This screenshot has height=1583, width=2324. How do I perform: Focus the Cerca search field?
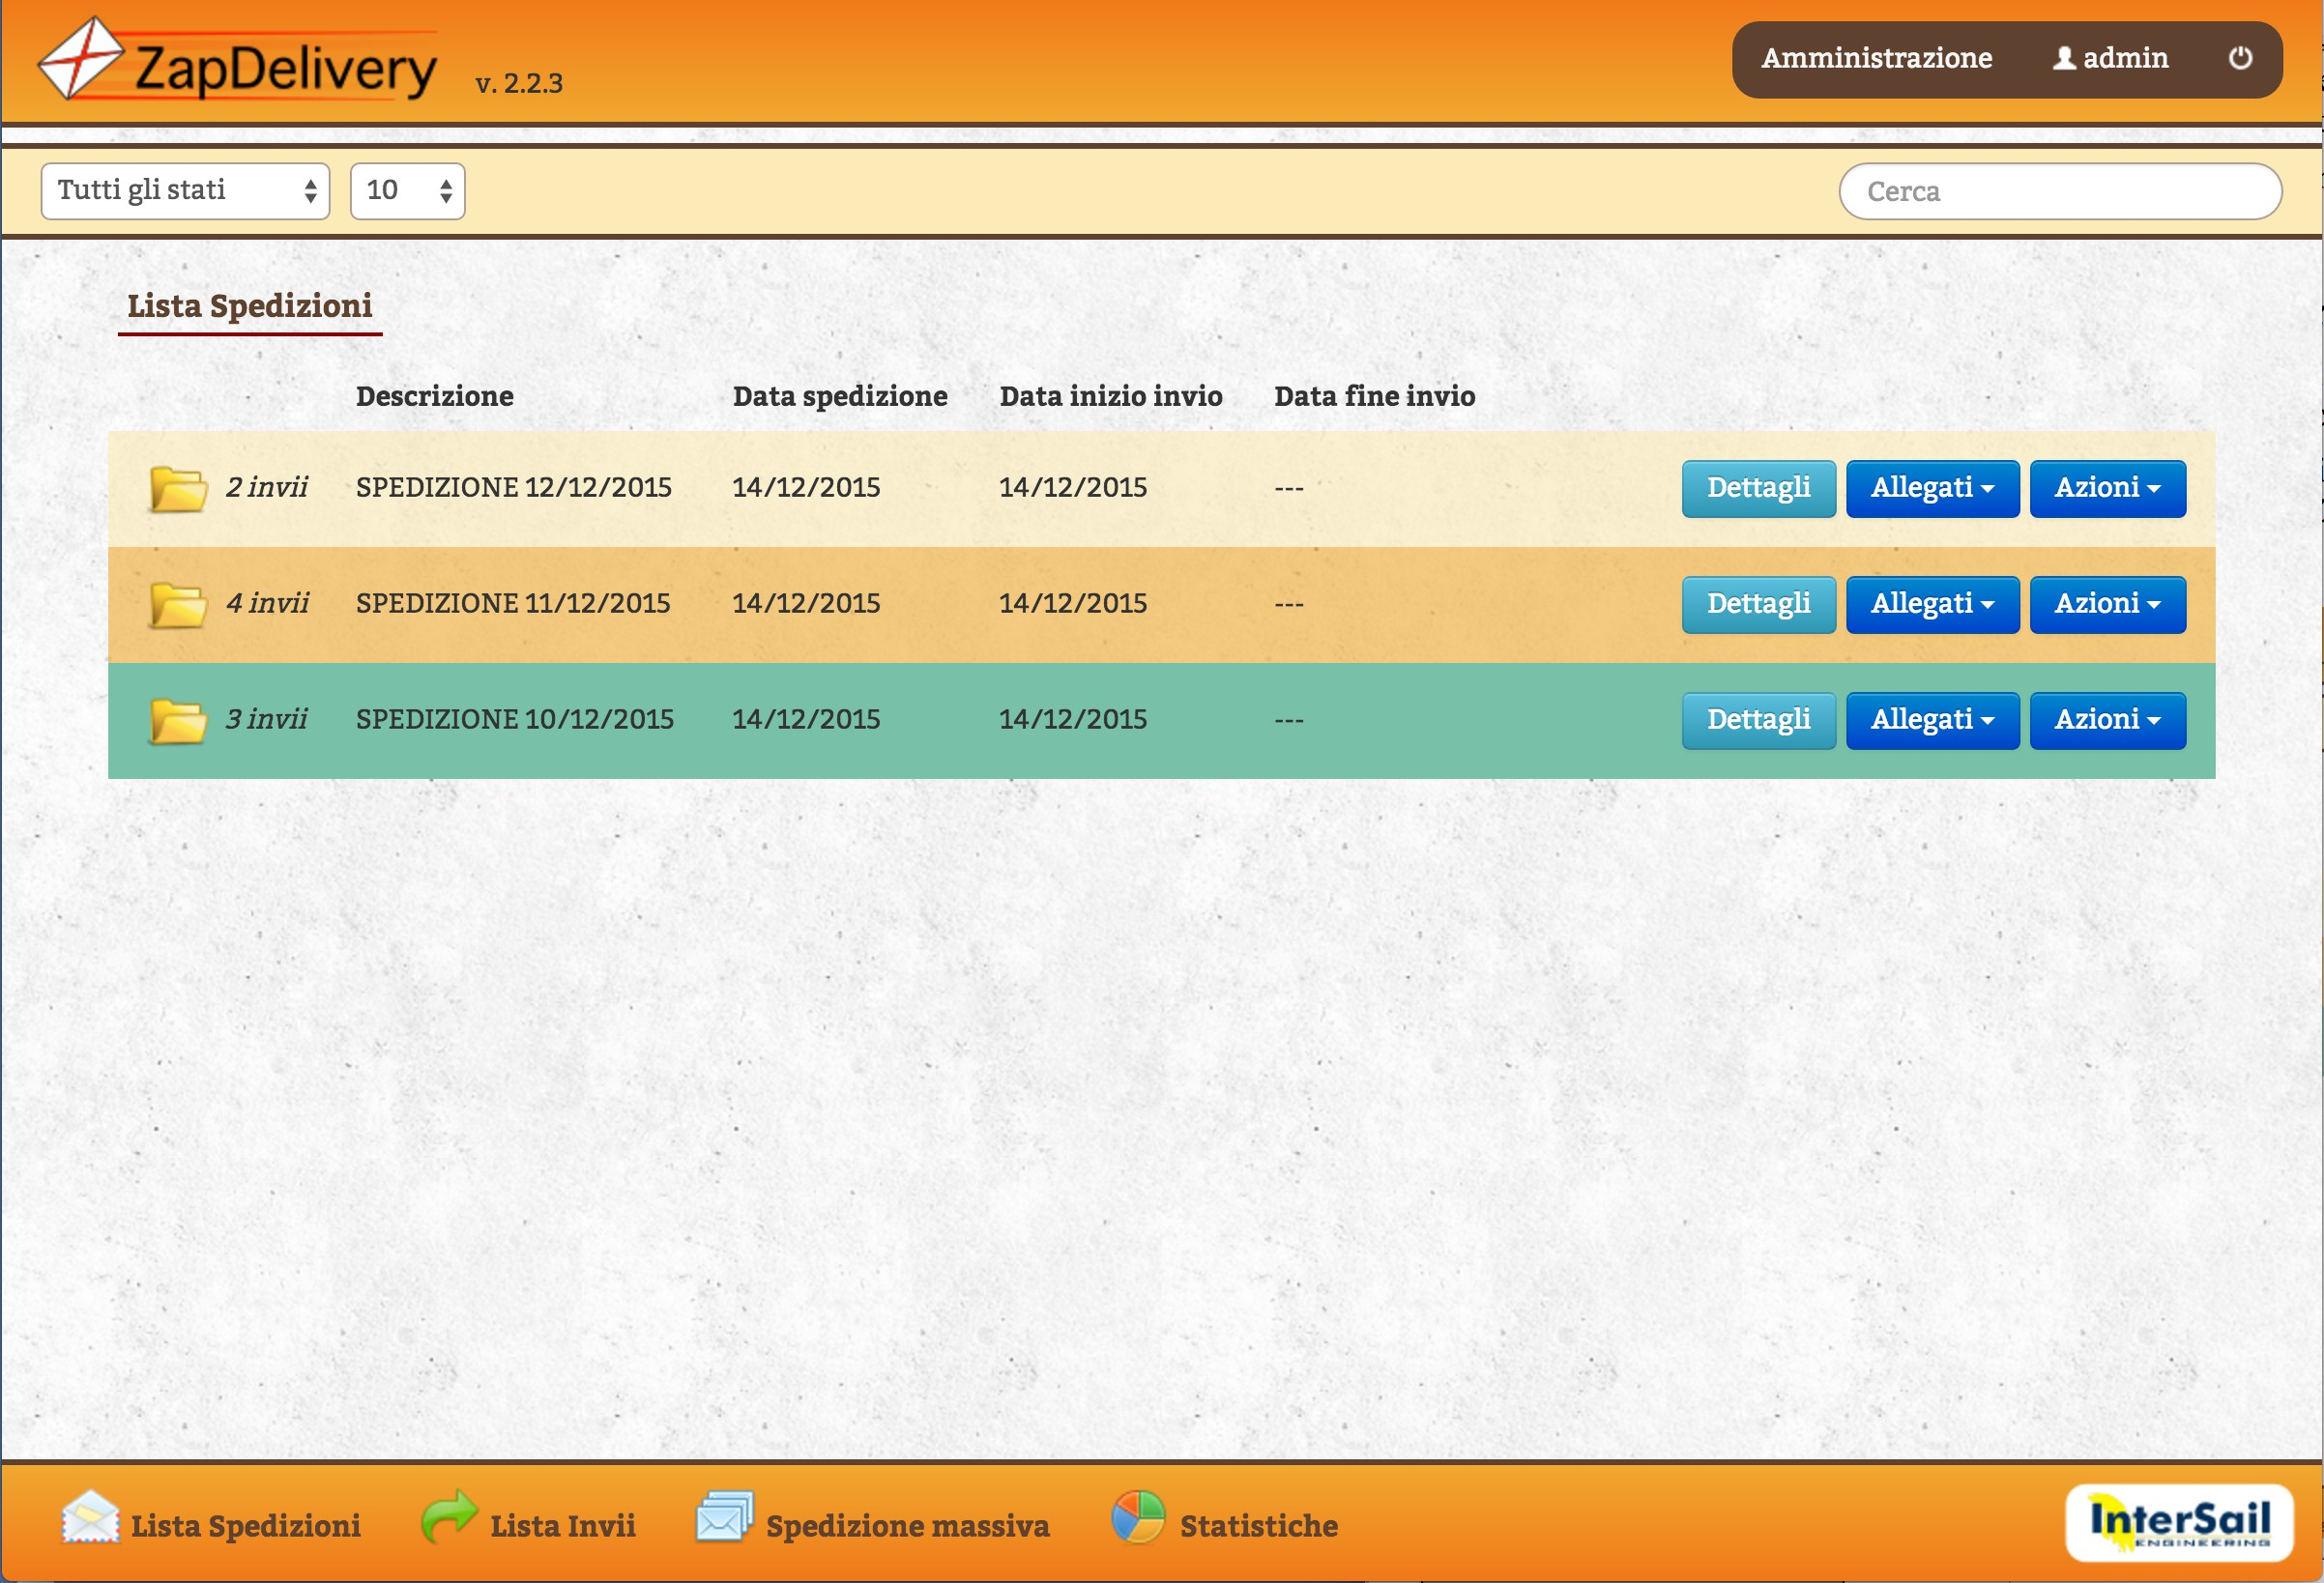tap(2060, 191)
